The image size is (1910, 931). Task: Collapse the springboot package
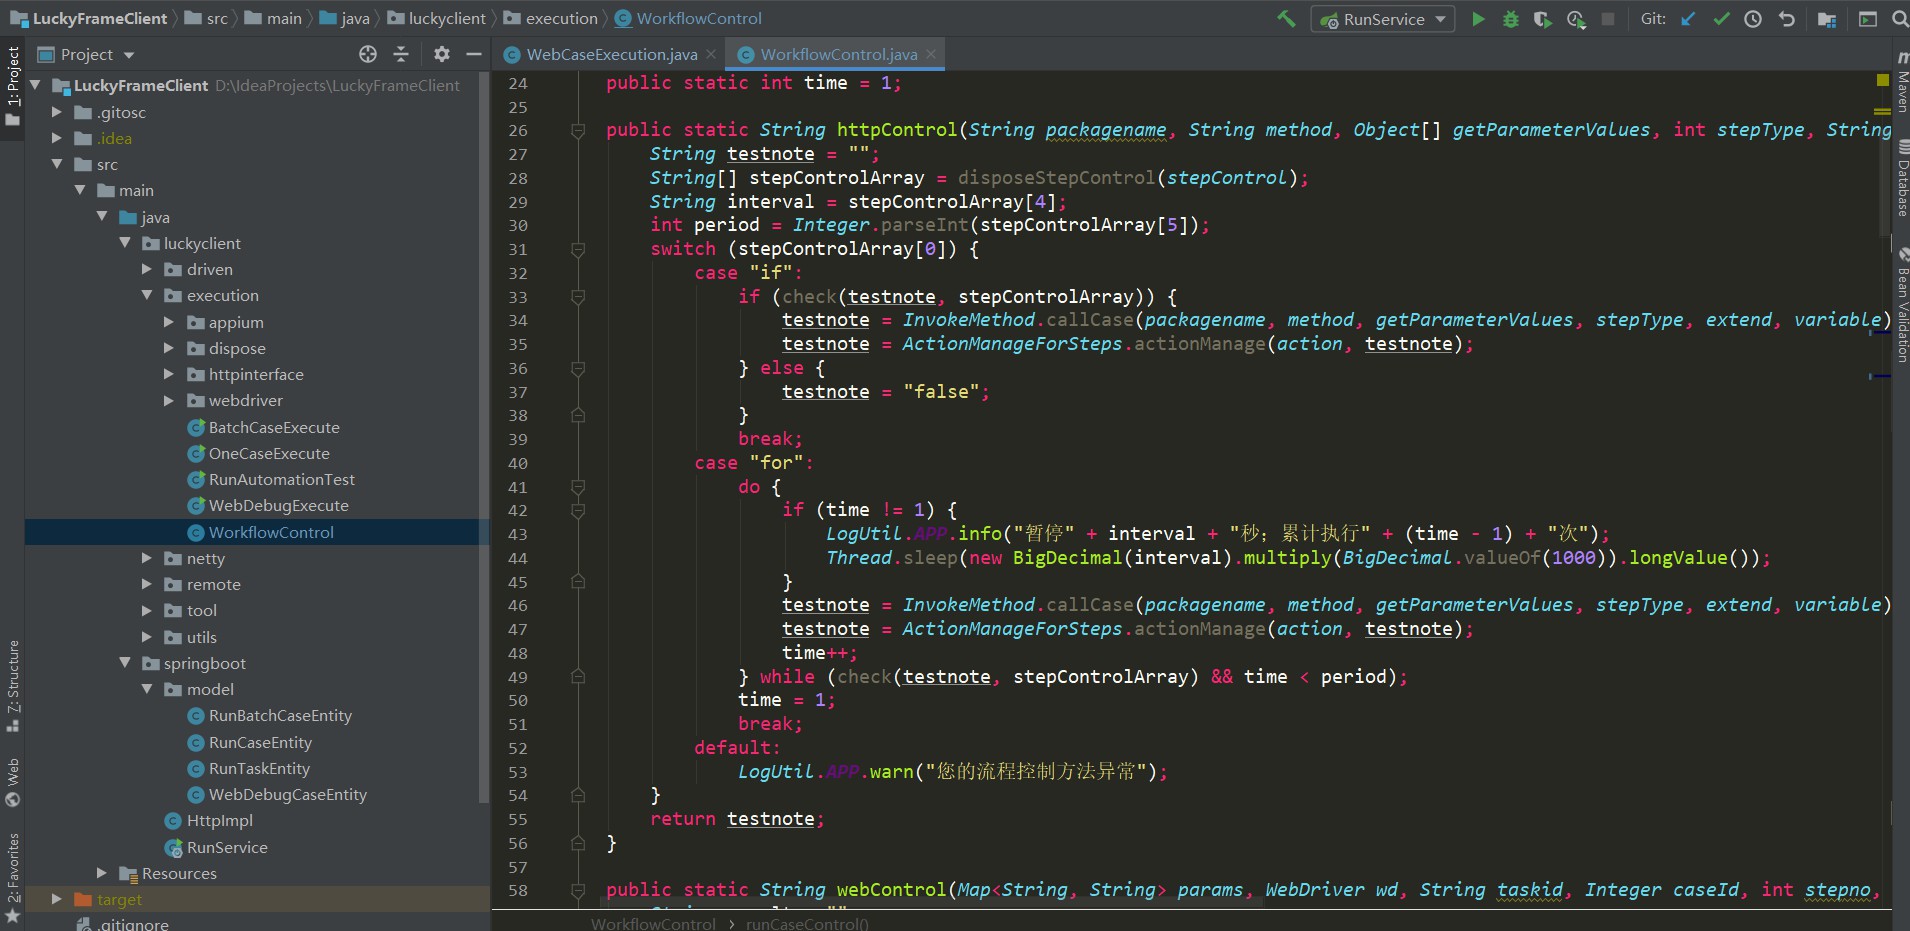point(125,663)
